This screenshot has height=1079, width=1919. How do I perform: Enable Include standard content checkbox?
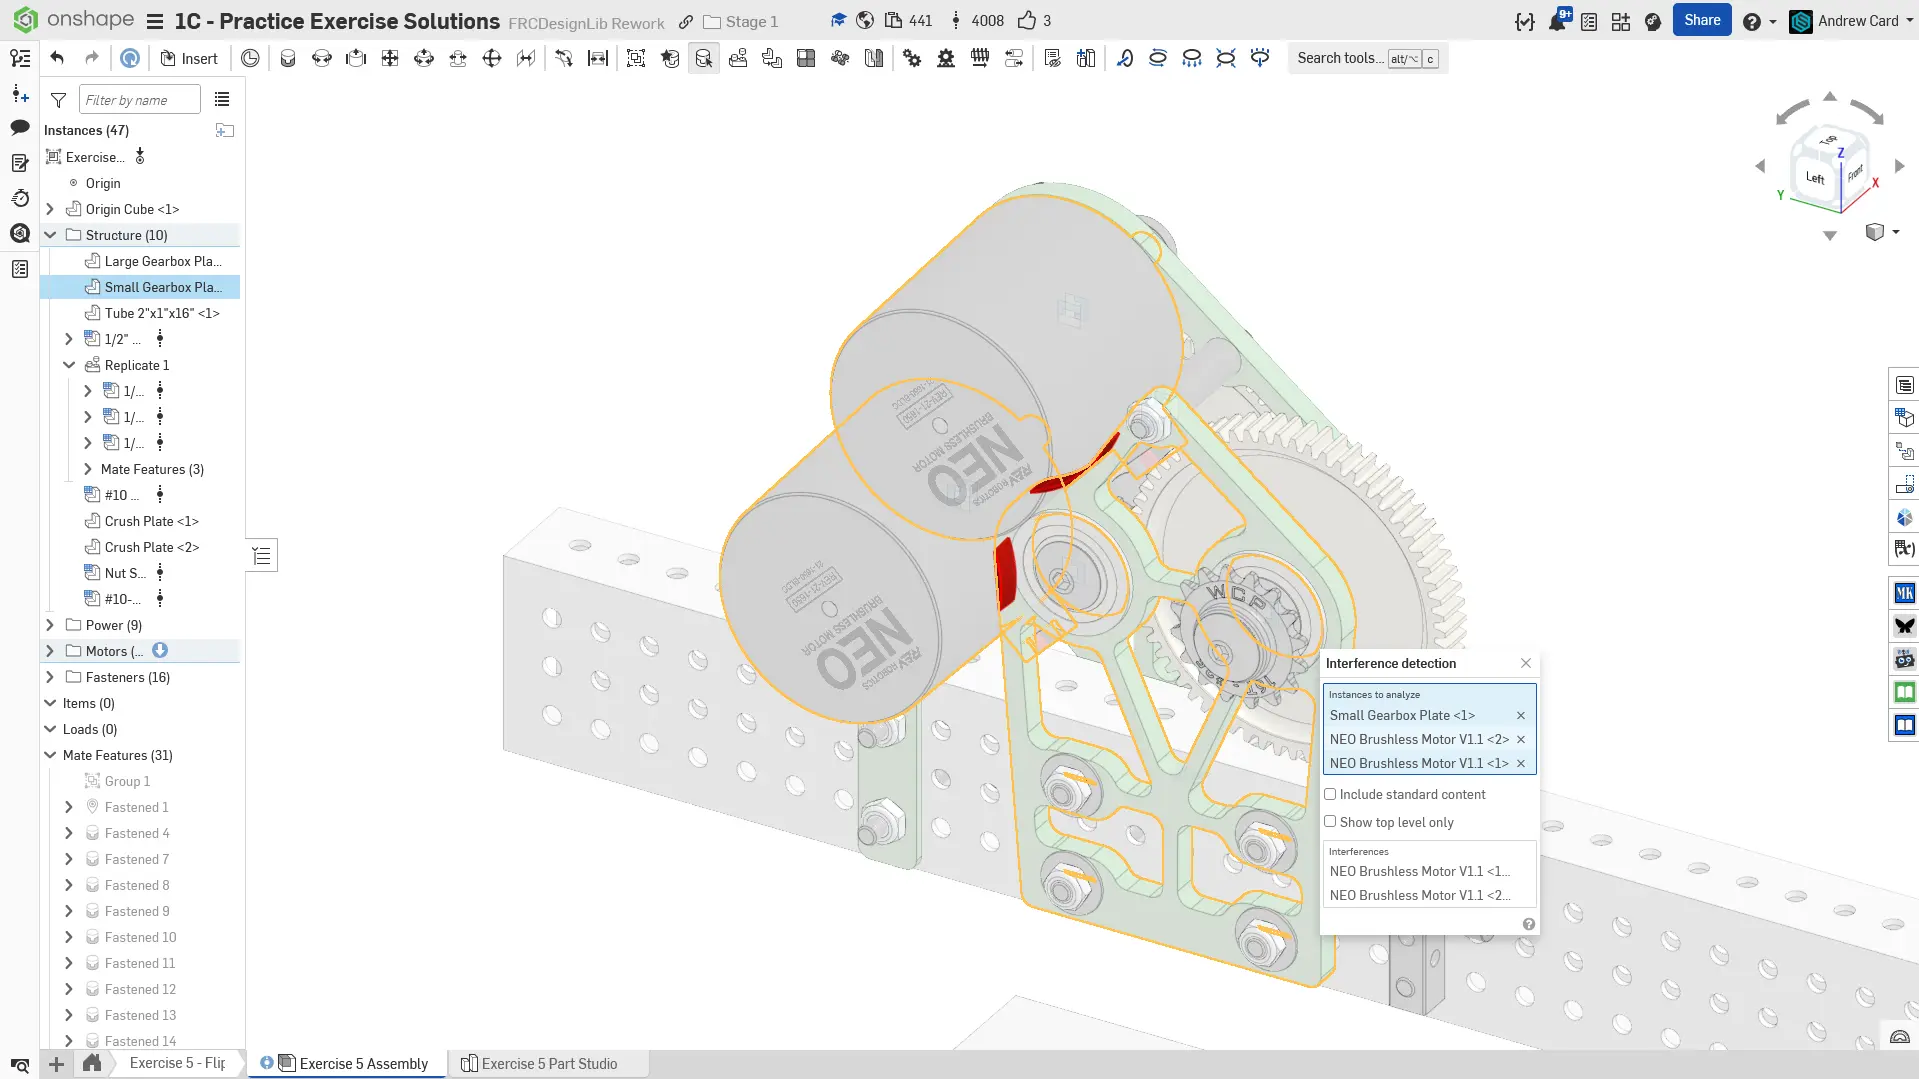click(1330, 794)
